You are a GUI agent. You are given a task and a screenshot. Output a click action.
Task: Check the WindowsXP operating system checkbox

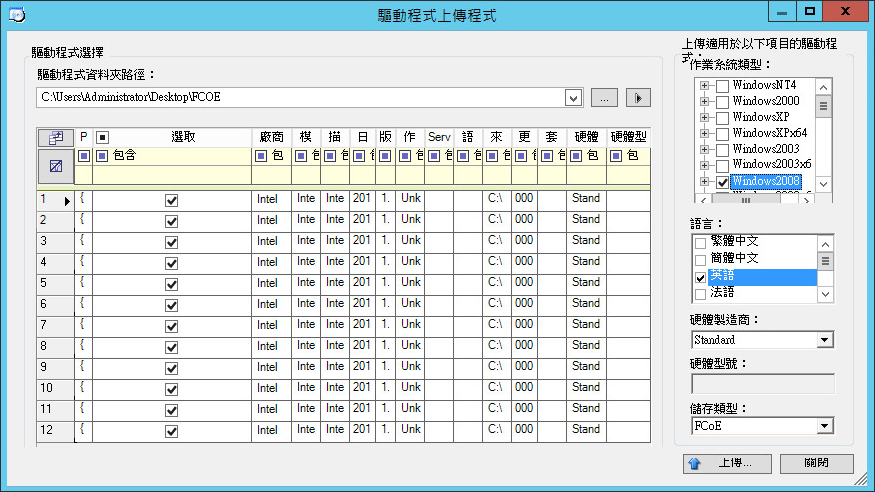tap(722, 117)
